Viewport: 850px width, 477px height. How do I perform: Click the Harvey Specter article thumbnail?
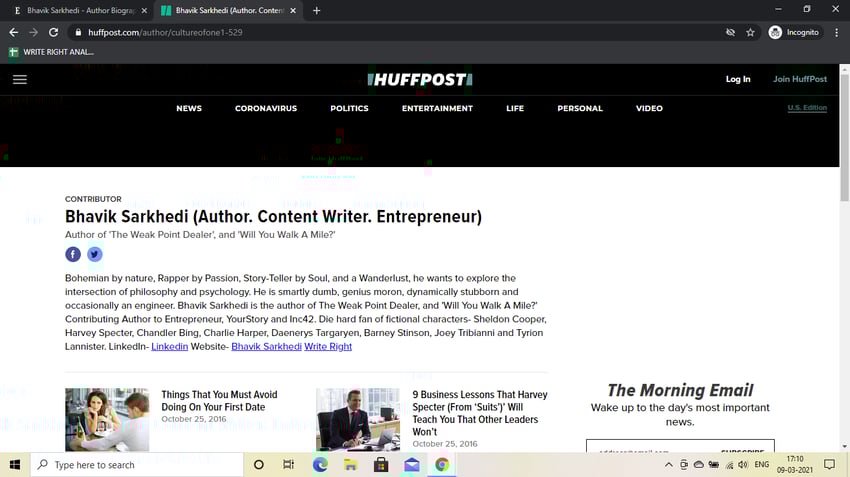[x=358, y=420]
